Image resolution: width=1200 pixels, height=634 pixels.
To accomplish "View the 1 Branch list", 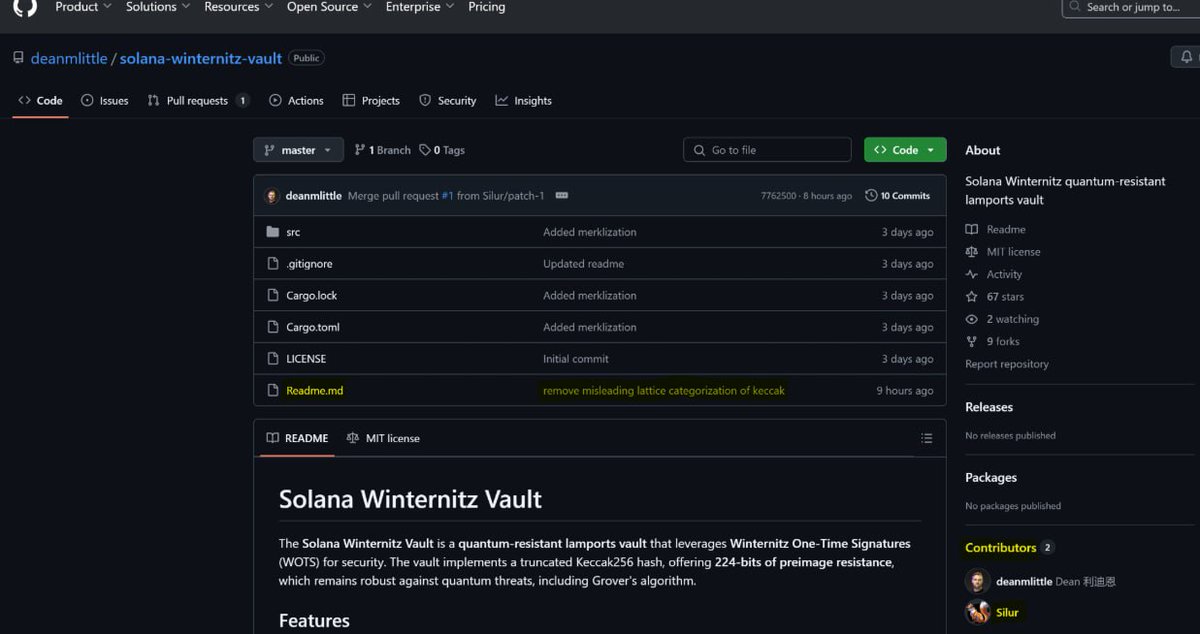I will (x=383, y=150).
